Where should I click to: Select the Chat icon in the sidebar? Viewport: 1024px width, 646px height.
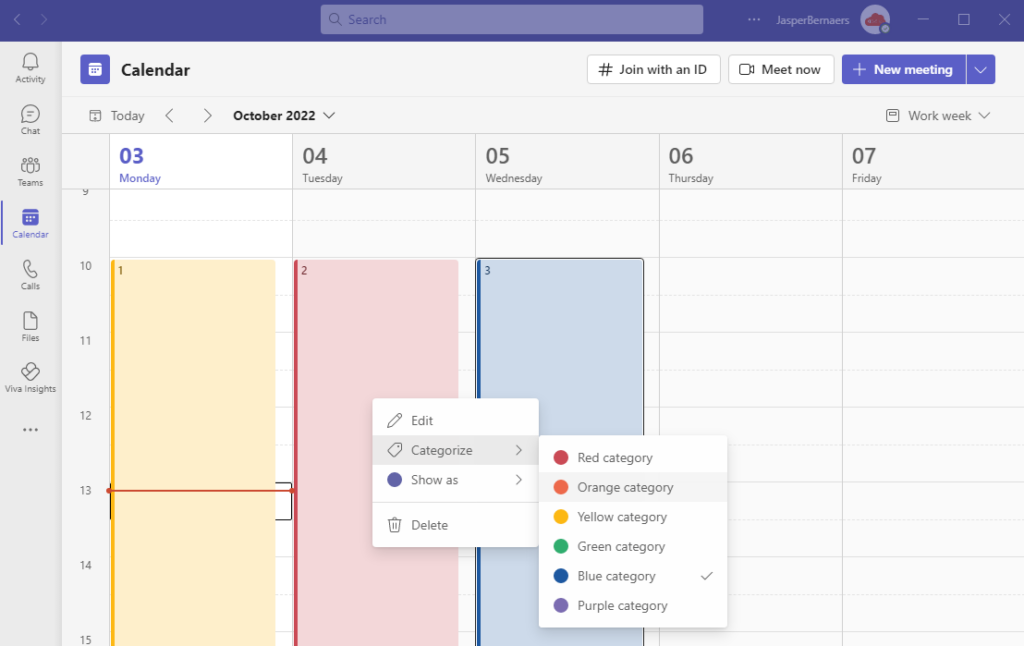point(29,118)
